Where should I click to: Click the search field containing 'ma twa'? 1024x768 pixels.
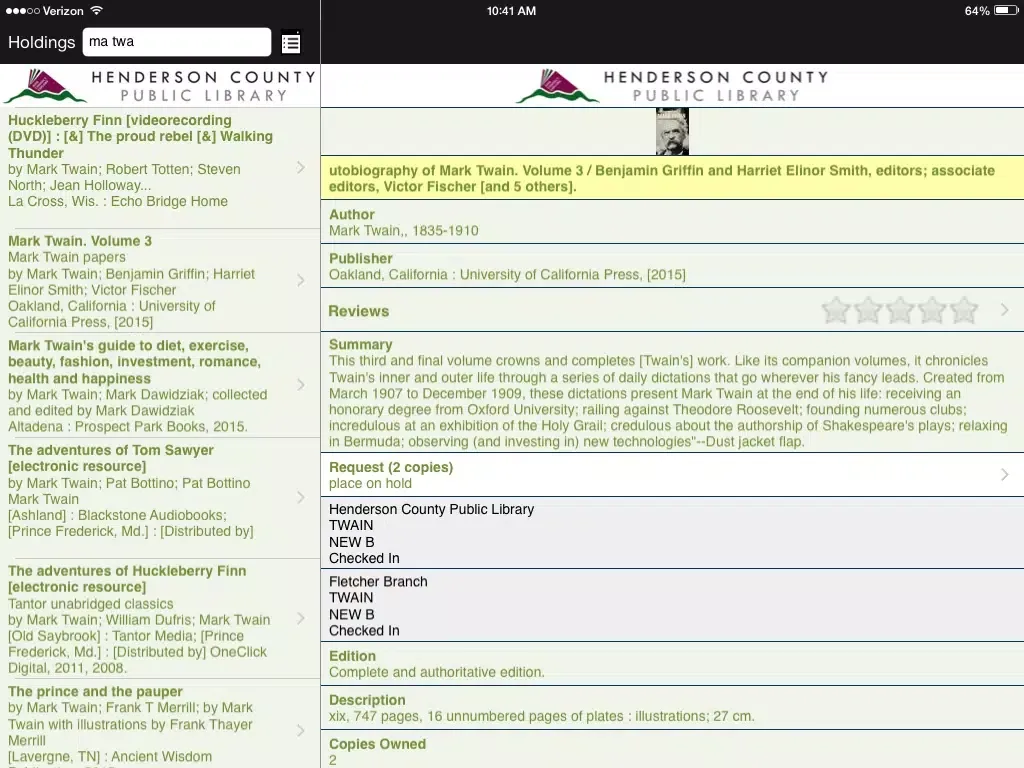click(x=177, y=42)
